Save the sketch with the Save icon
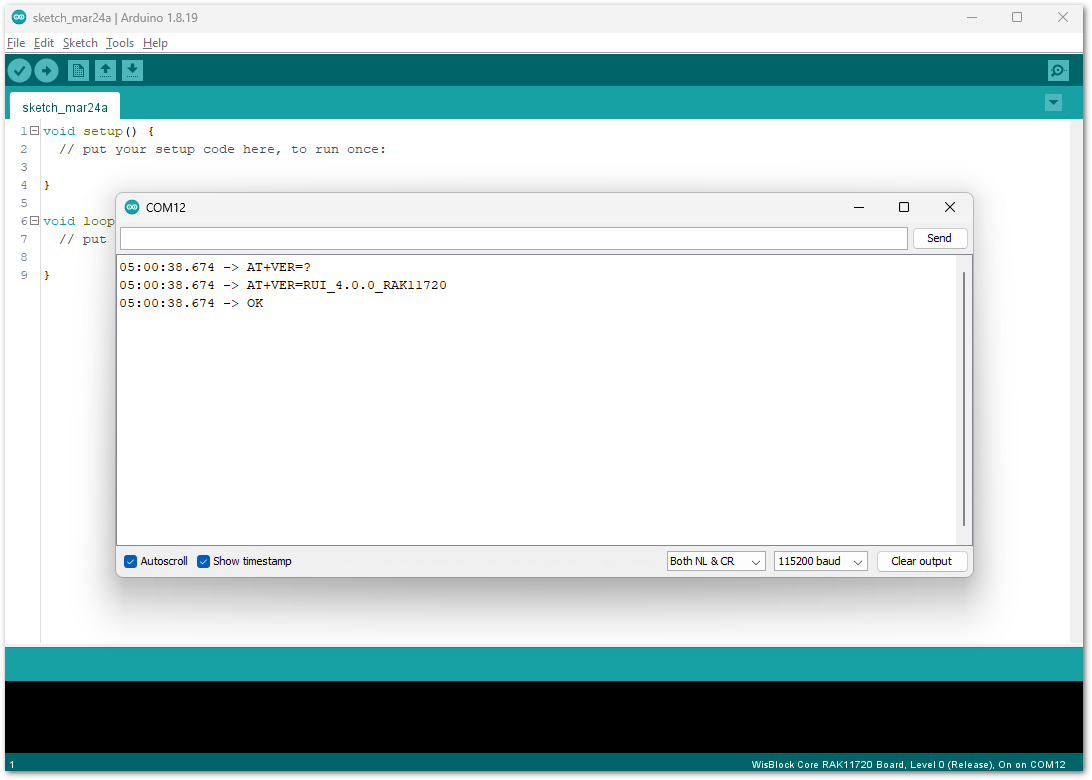 pyautogui.click(x=132, y=70)
